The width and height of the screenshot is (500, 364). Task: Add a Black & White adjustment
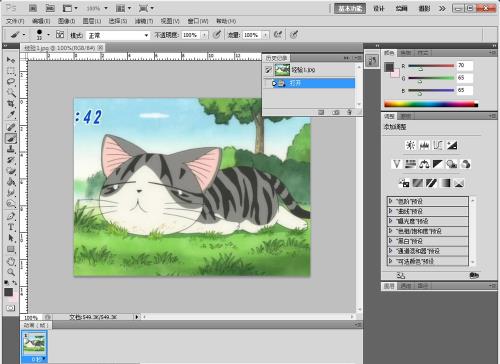[438, 164]
